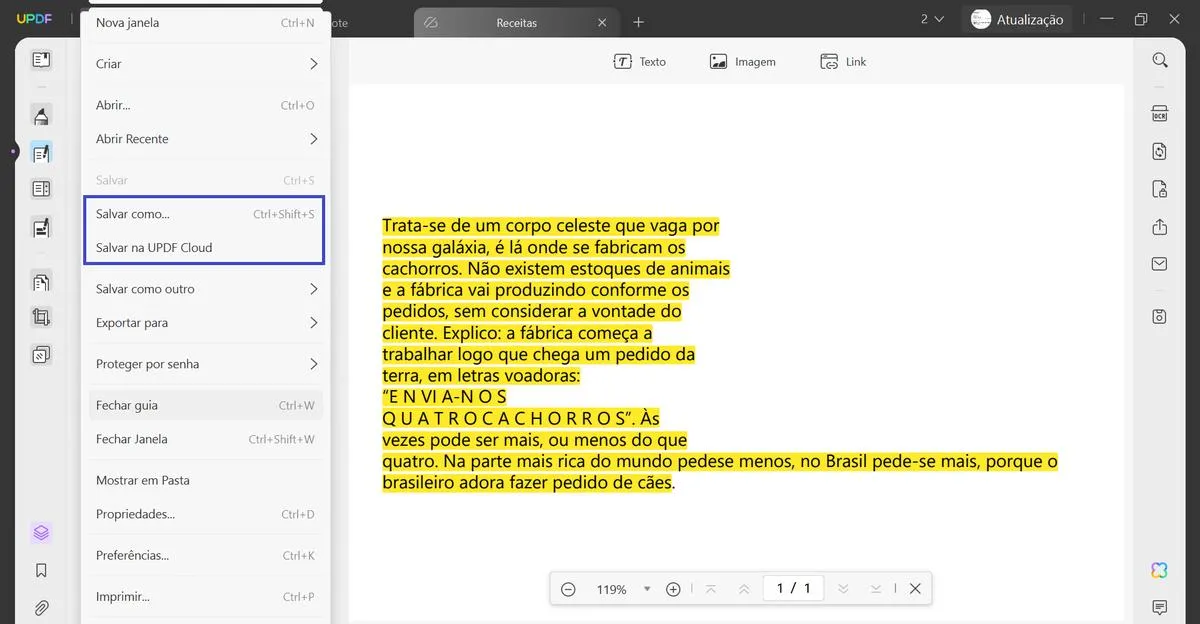Click the page number field showing 1/1

[x=792, y=588]
